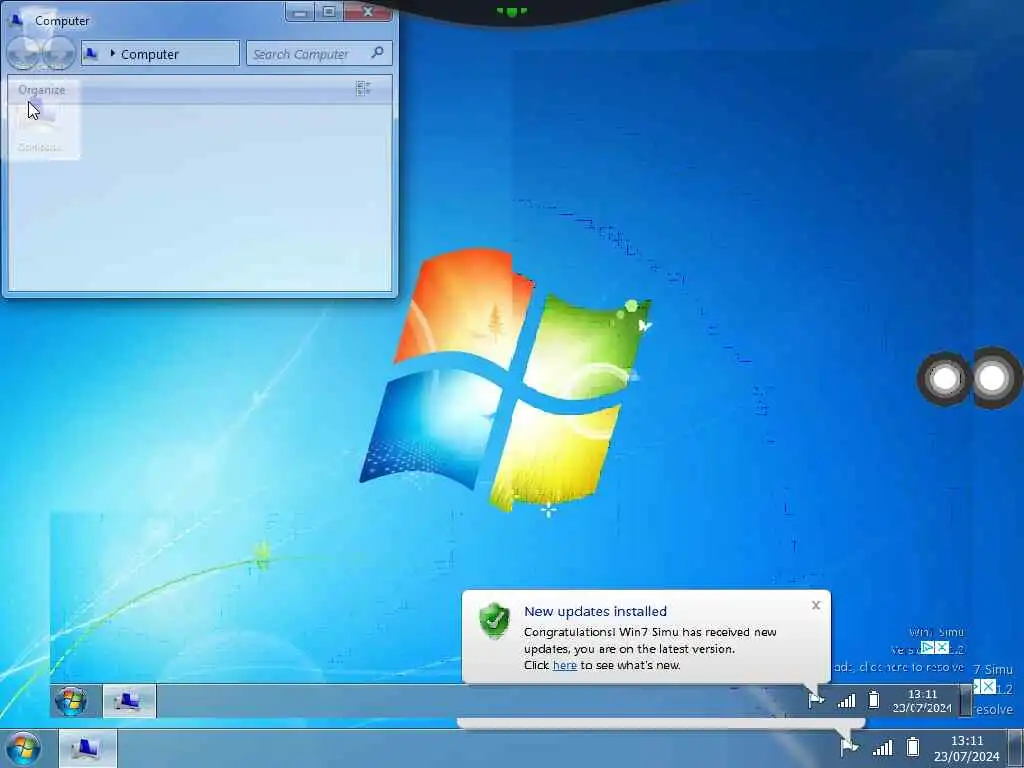Screen dimensions: 1024x768
Task: Click show-desktop strip on the upper ghost taskbar
Action: pos(966,701)
